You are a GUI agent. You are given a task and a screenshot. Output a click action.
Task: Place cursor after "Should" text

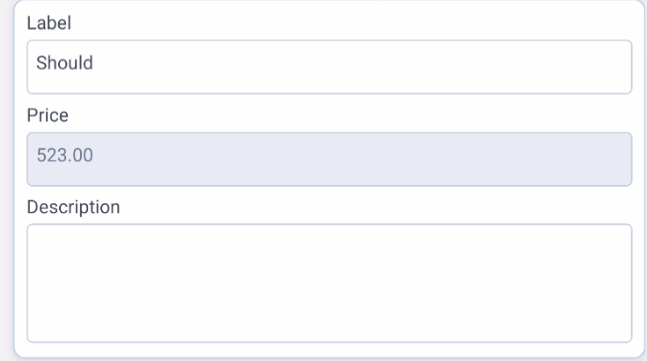point(94,63)
